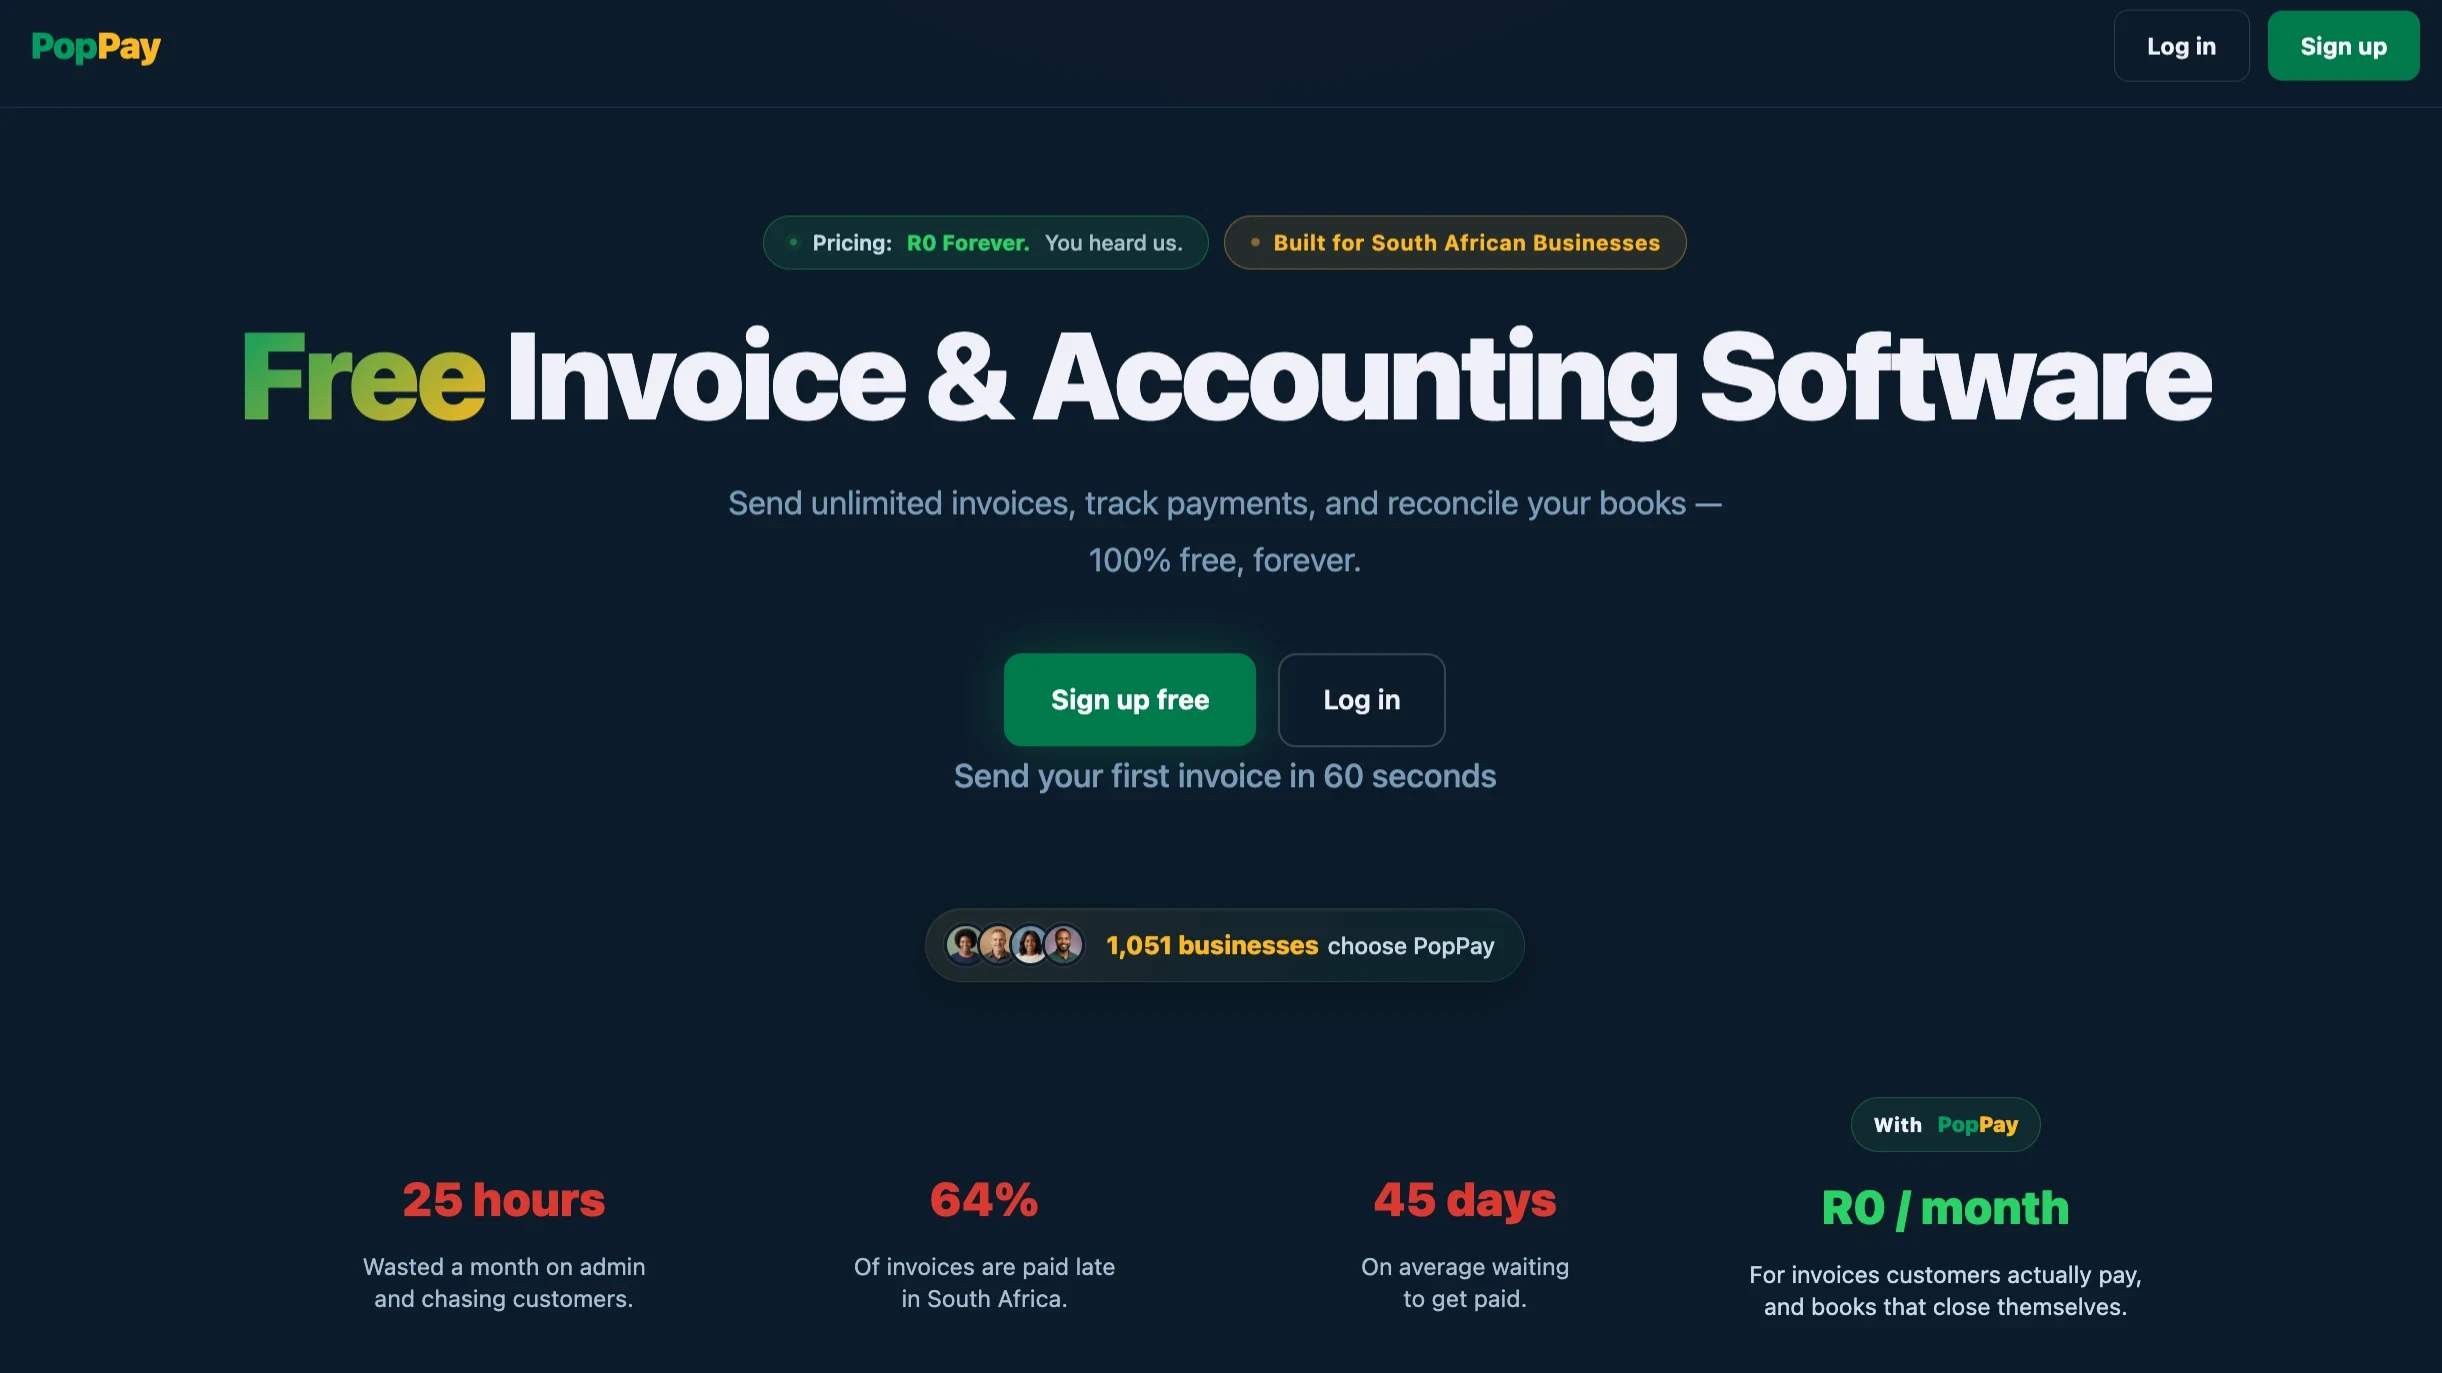Viewport: 2442px width, 1373px height.
Task: Click the '25 hours' statistic
Action: click(503, 1200)
